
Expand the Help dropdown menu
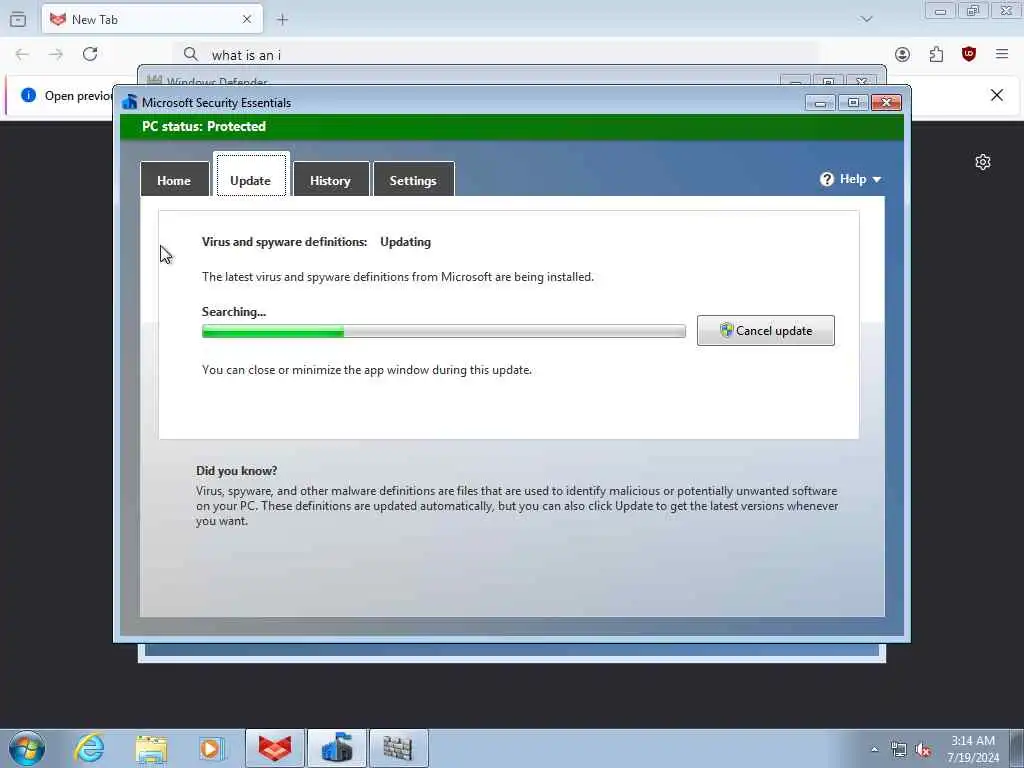850,179
